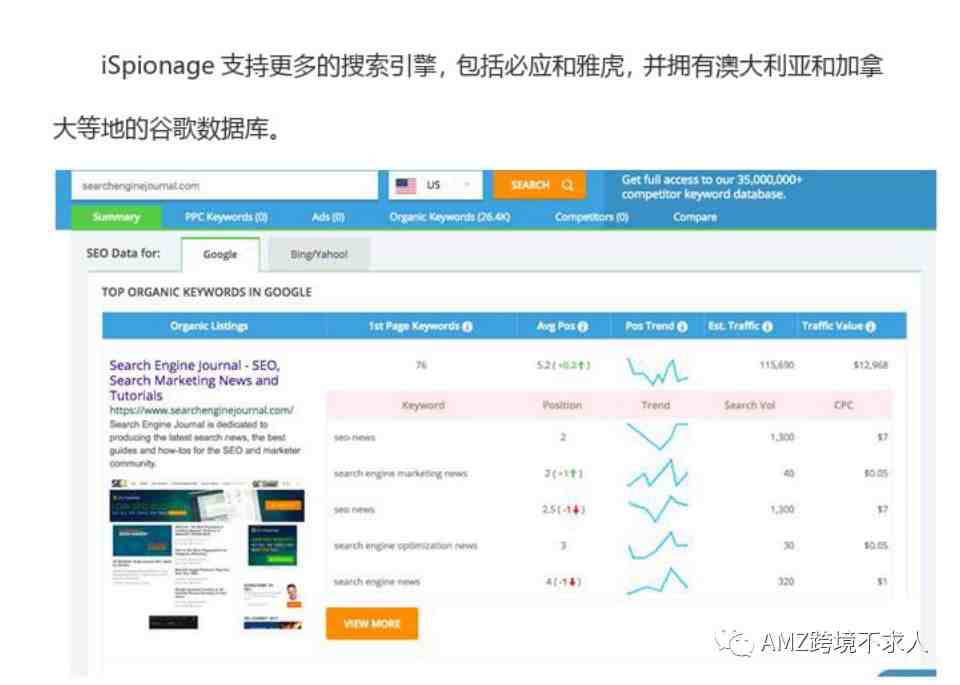
Task: Open the US country dropdown
Action: (435, 185)
